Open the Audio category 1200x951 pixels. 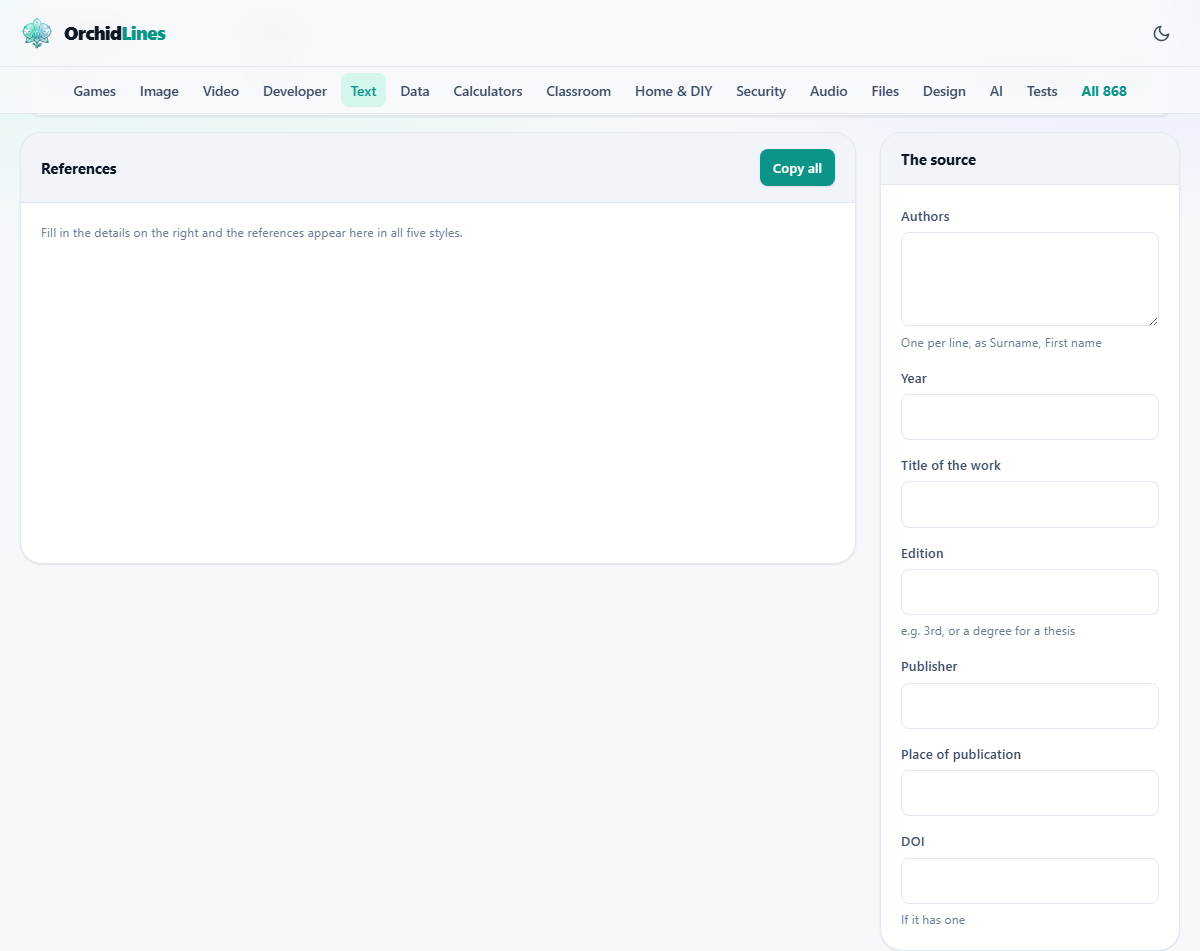[829, 91]
